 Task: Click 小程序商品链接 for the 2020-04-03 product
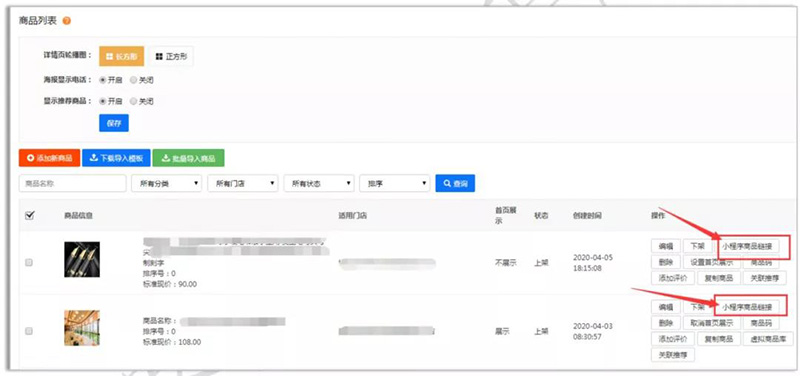(747, 308)
